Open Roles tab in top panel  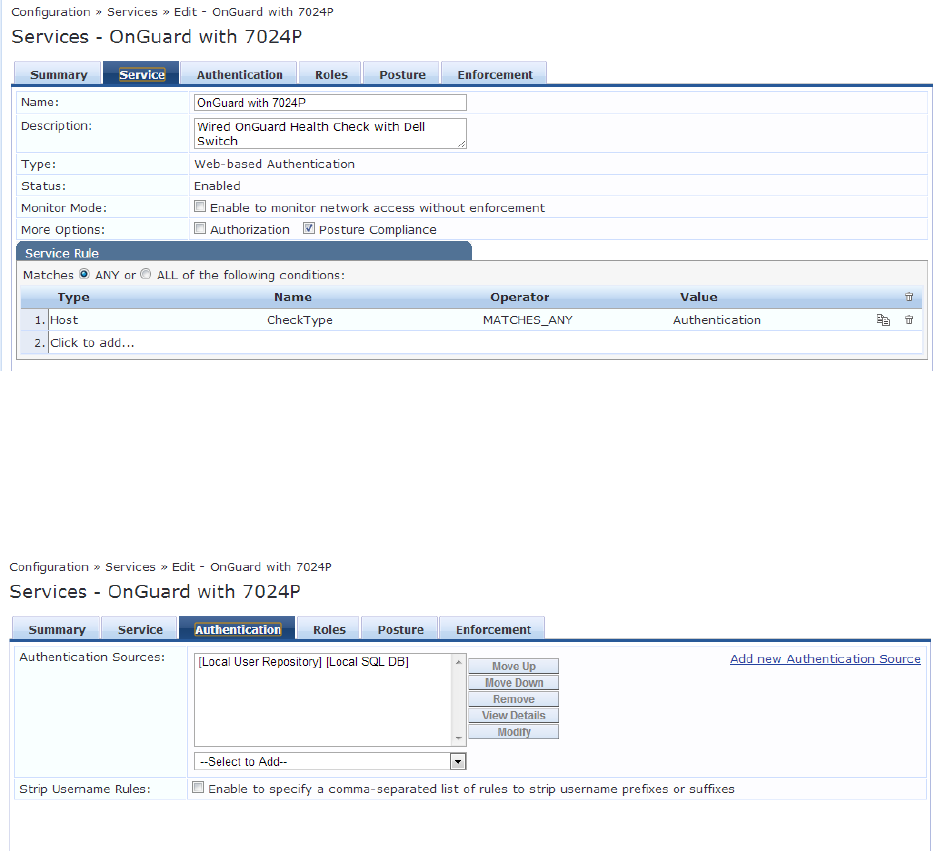[331, 74]
